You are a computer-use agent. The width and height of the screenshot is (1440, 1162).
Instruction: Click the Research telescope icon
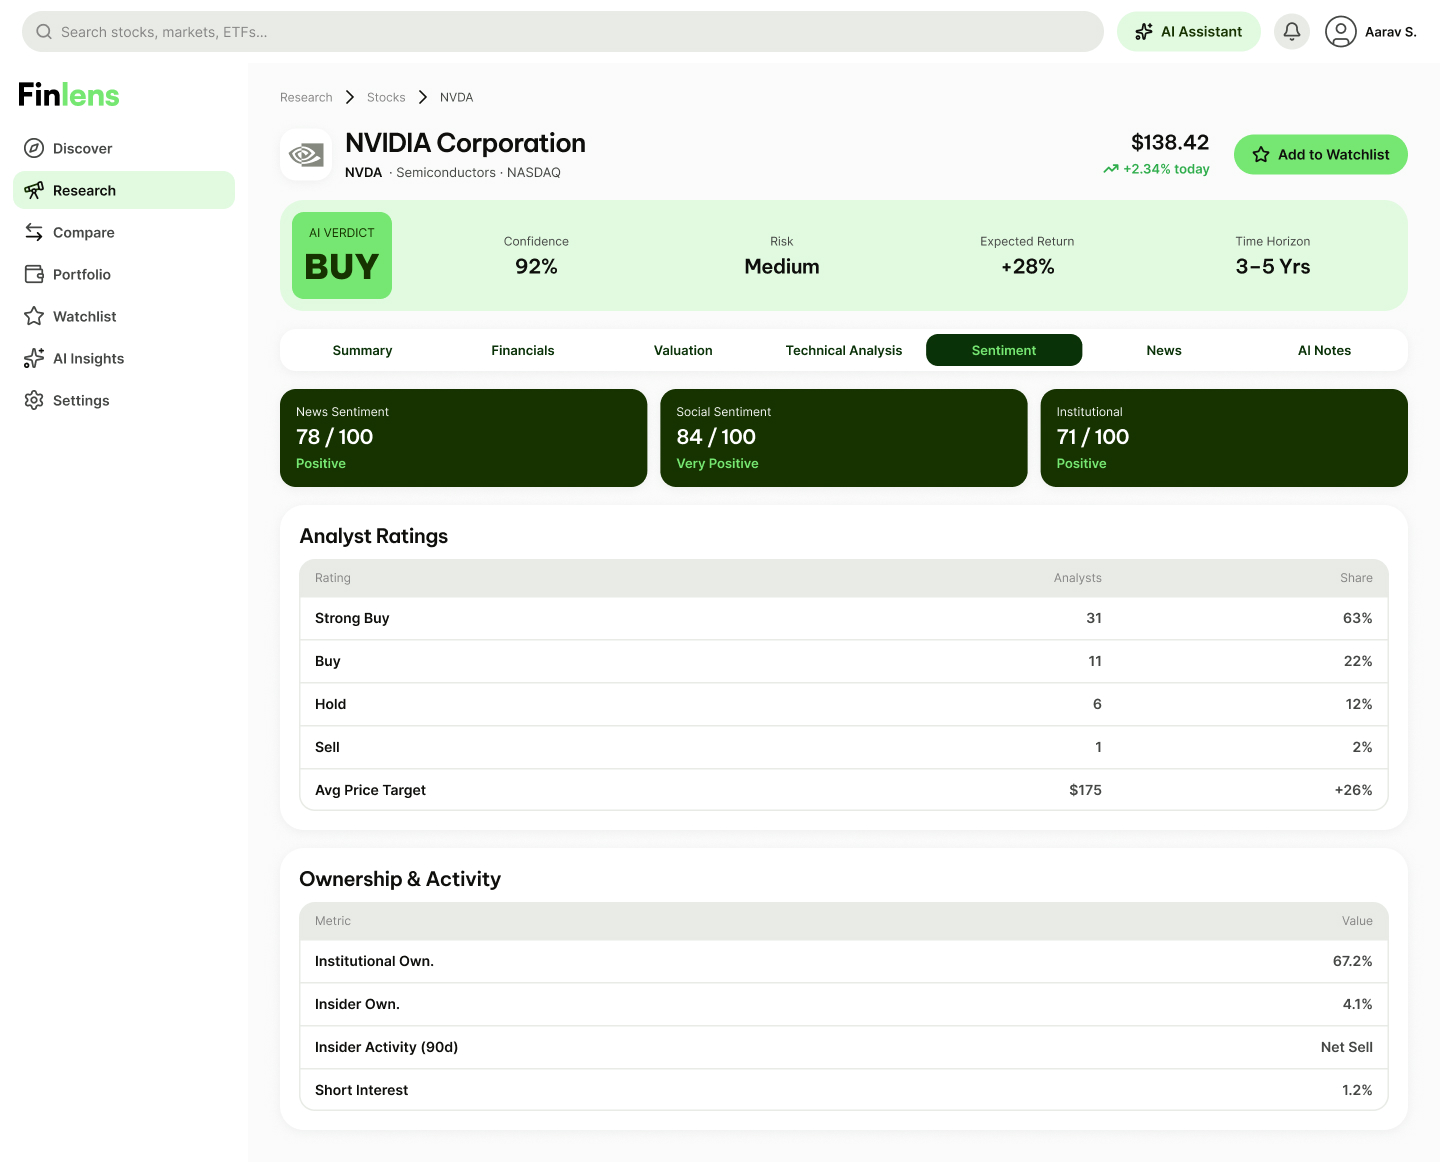coord(34,190)
